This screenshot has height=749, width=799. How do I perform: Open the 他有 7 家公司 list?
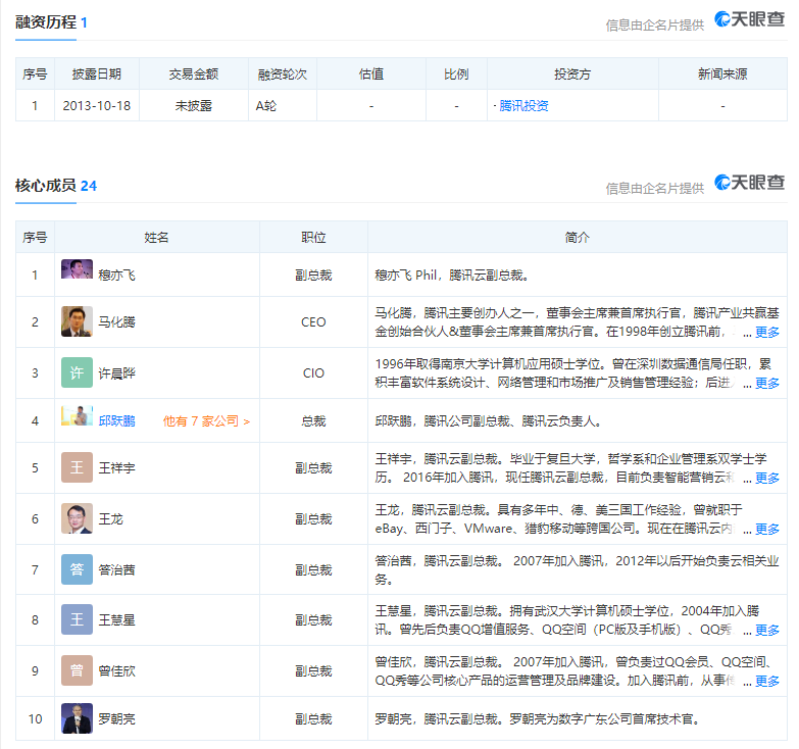pos(206,421)
